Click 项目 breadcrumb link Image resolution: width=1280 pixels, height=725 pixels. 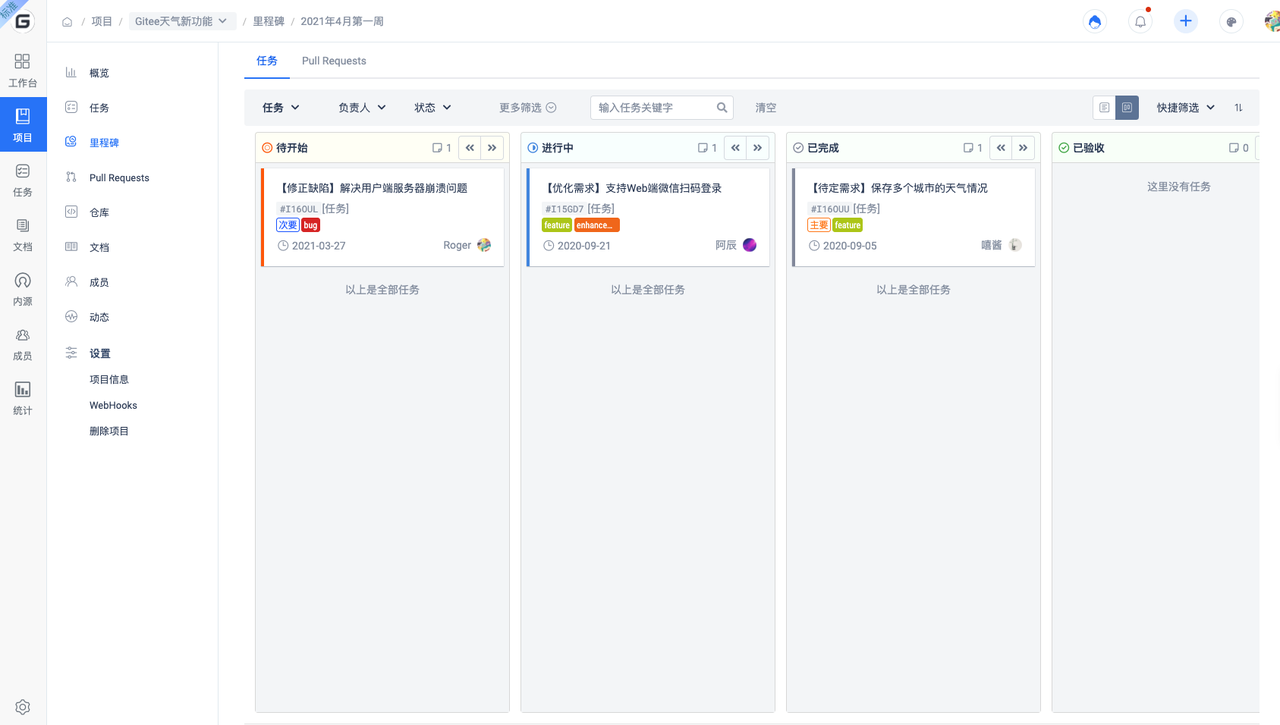pos(102,21)
